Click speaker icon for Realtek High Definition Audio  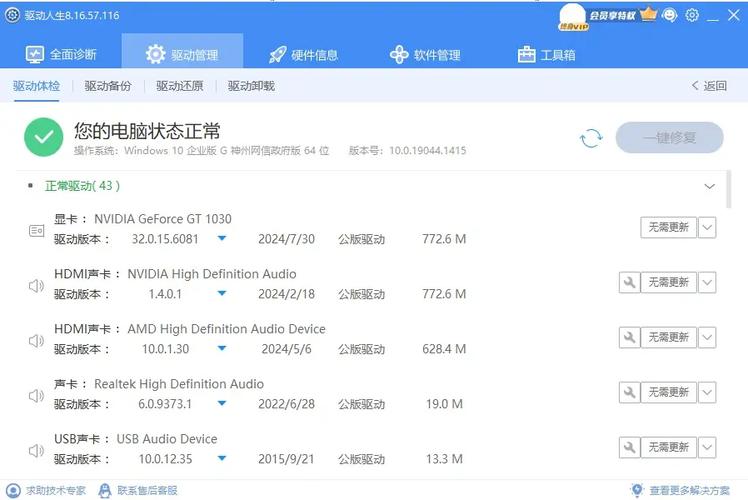(36, 396)
